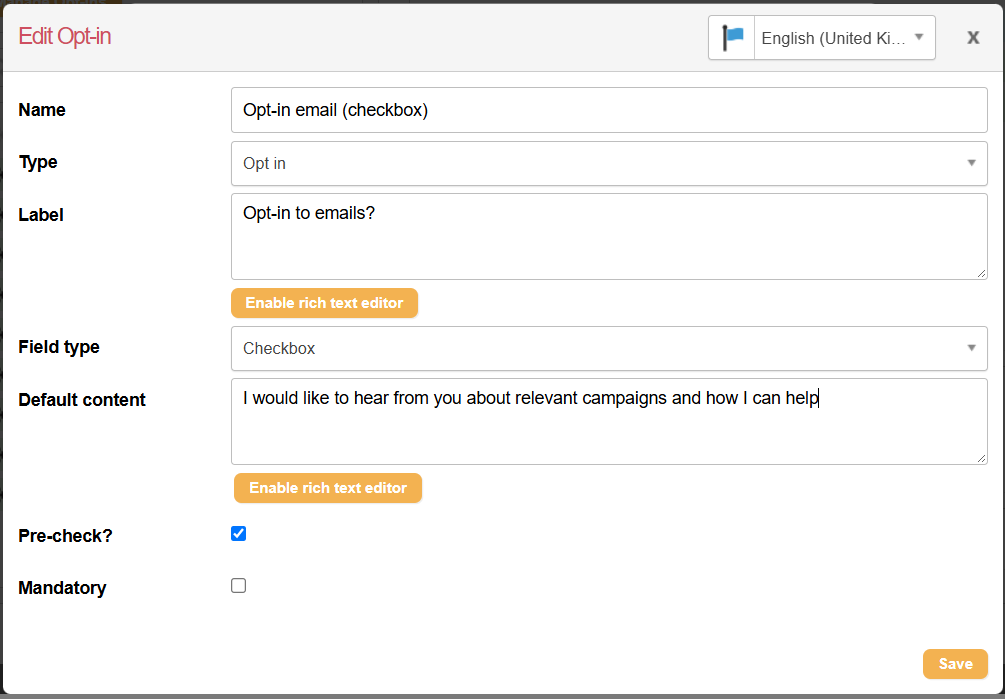Click into the Default content text area
1005x699 pixels.
[609, 422]
